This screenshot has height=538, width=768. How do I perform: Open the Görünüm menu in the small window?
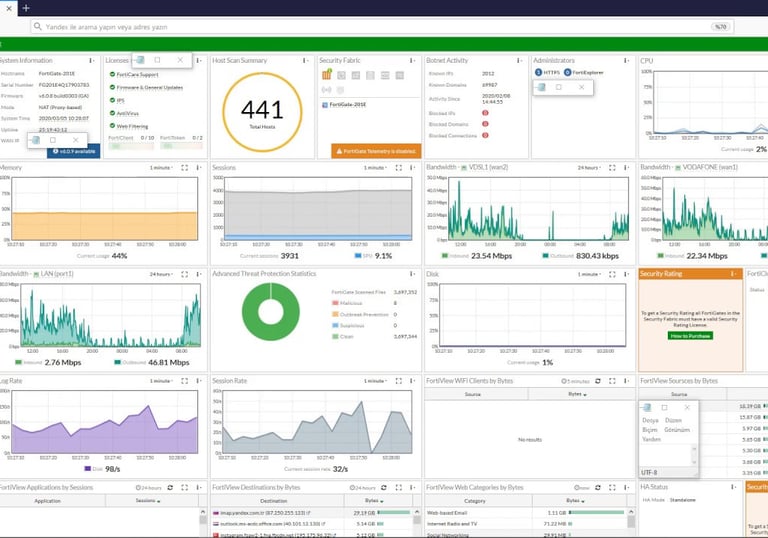pos(677,430)
